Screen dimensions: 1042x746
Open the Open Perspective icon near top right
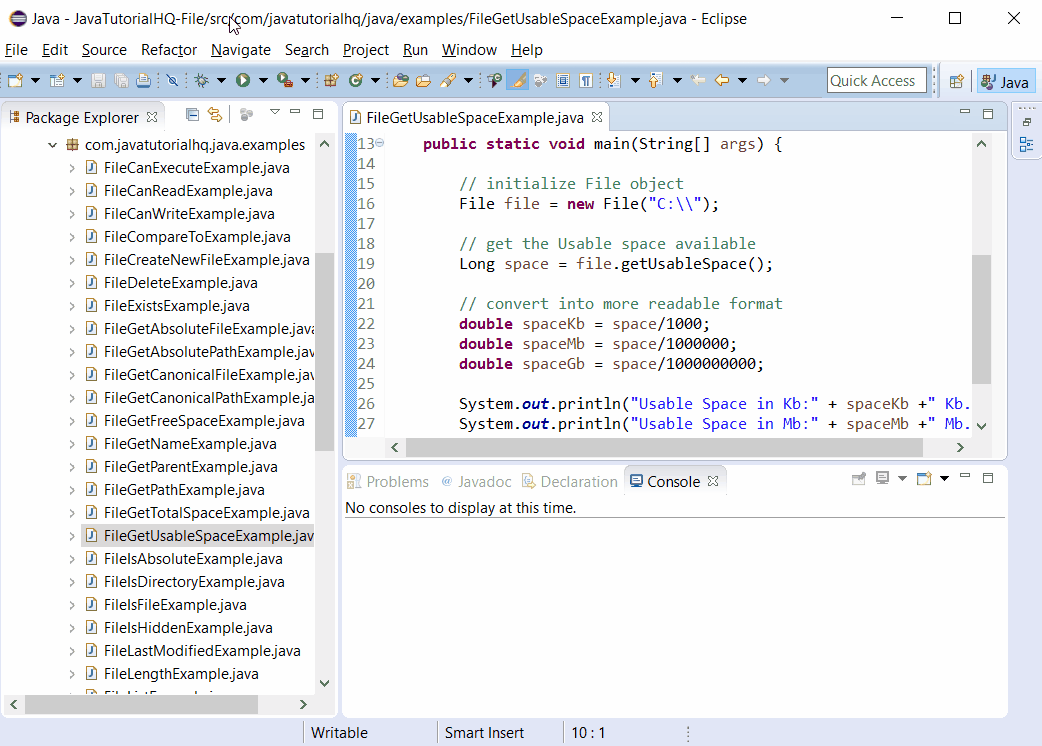pos(957,80)
